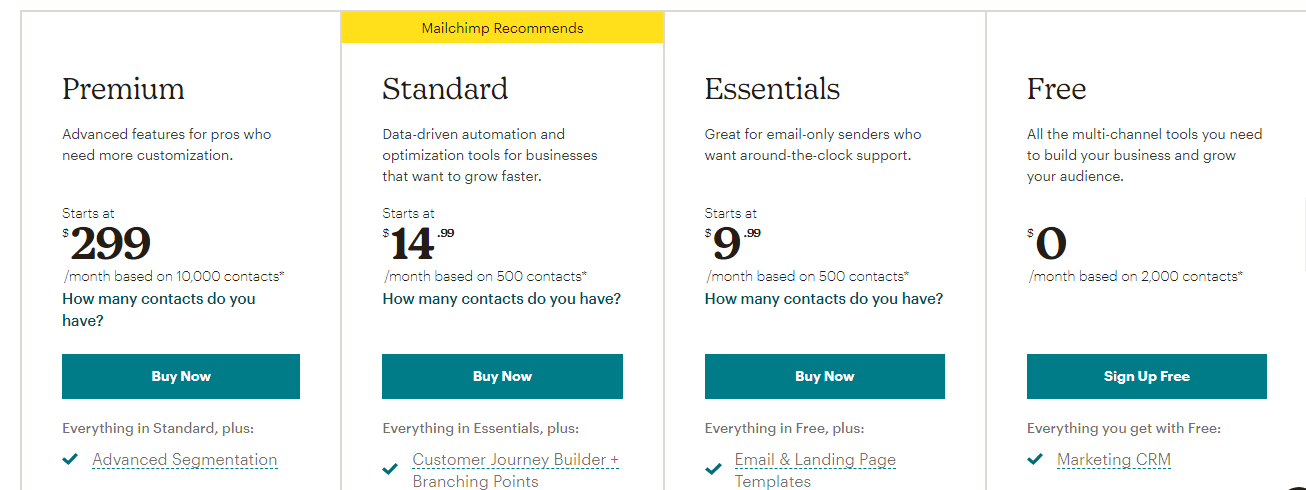This screenshot has height=490, width=1306.
Task: Click the Premium plan heading
Action: (x=123, y=89)
